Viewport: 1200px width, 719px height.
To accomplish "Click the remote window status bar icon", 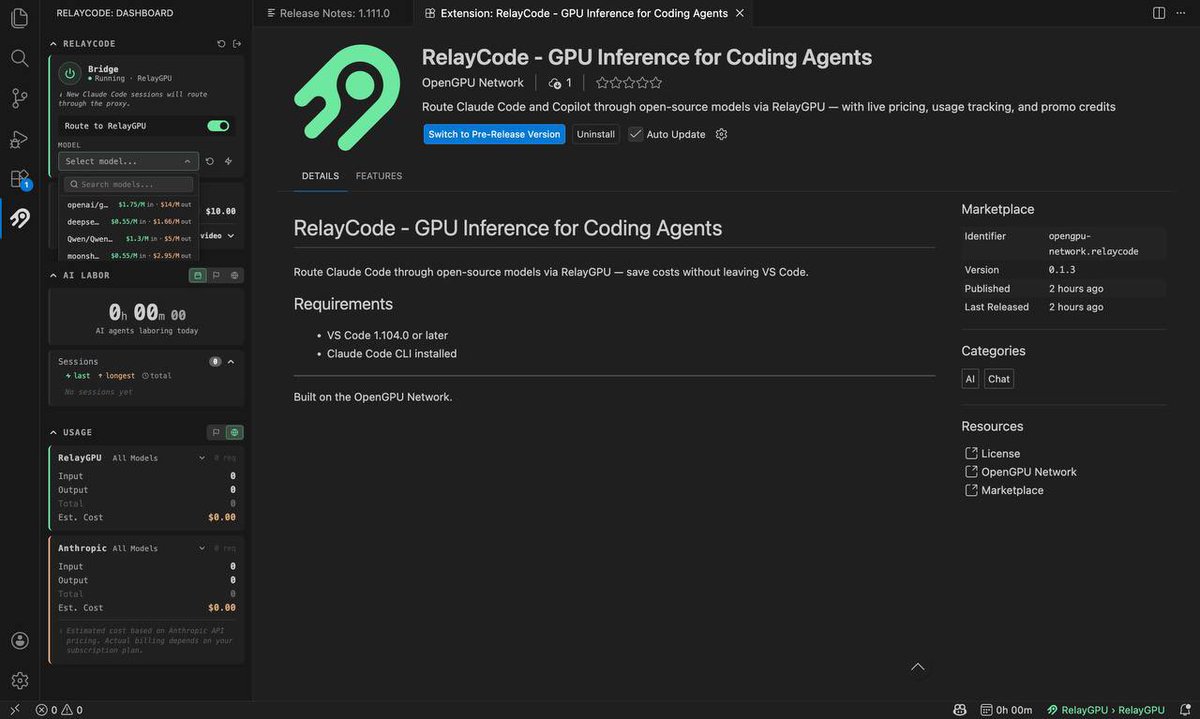I will tap(14, 710).
